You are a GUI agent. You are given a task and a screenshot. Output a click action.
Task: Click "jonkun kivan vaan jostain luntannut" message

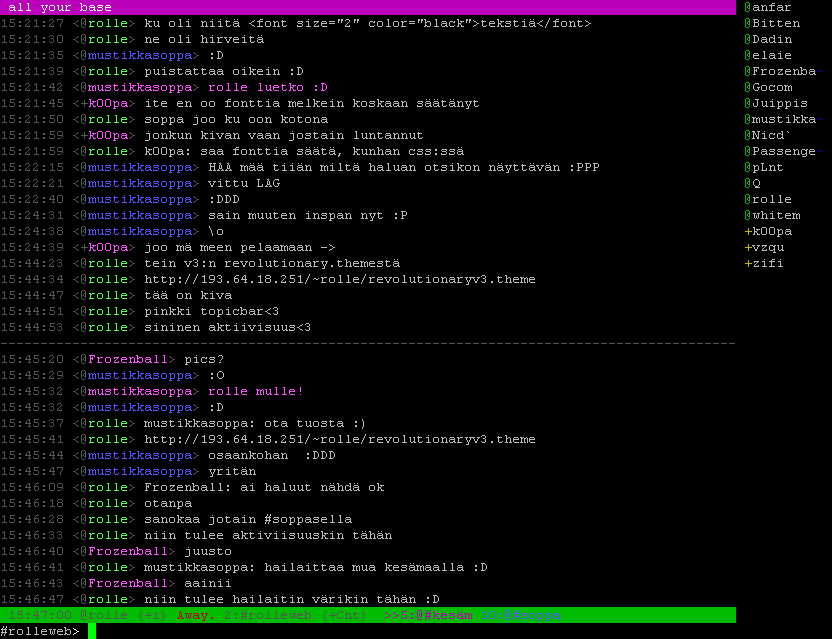coord(284,135)
